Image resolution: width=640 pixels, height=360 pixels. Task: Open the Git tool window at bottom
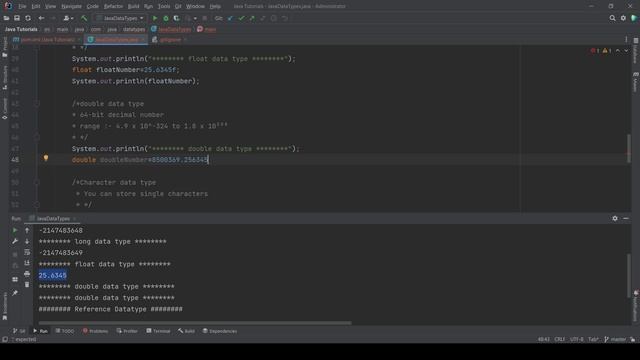coord(19,331)
